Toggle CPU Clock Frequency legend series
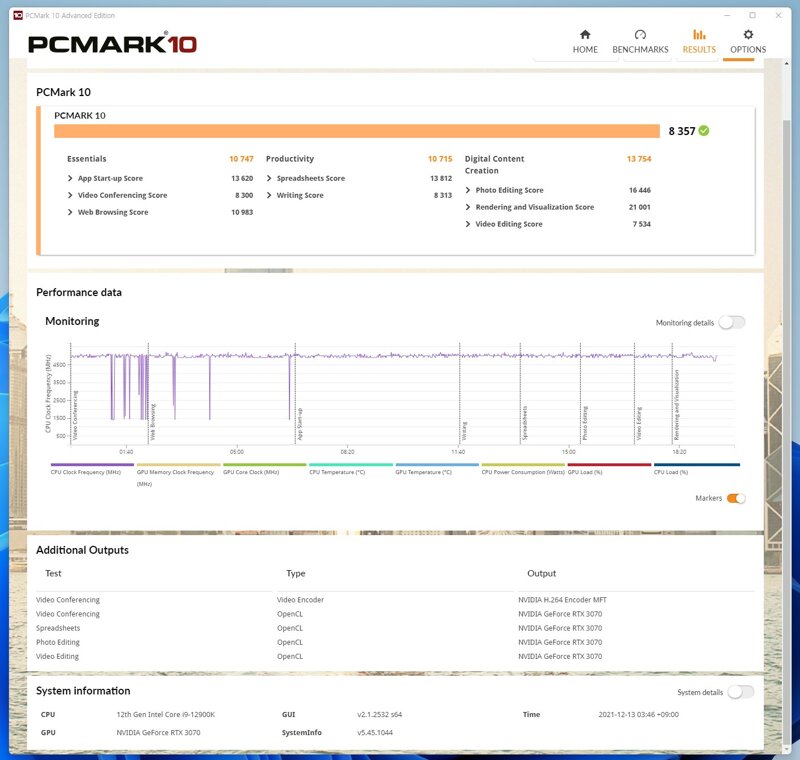This screenshot has width=800, height=760. point(92,470)
